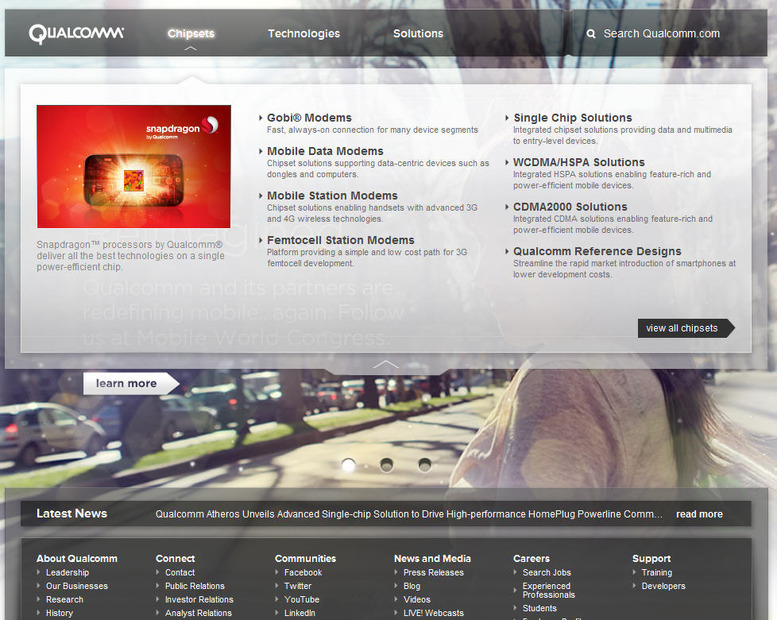
Task: Click read more in Latest News
Action: point(699,514)
